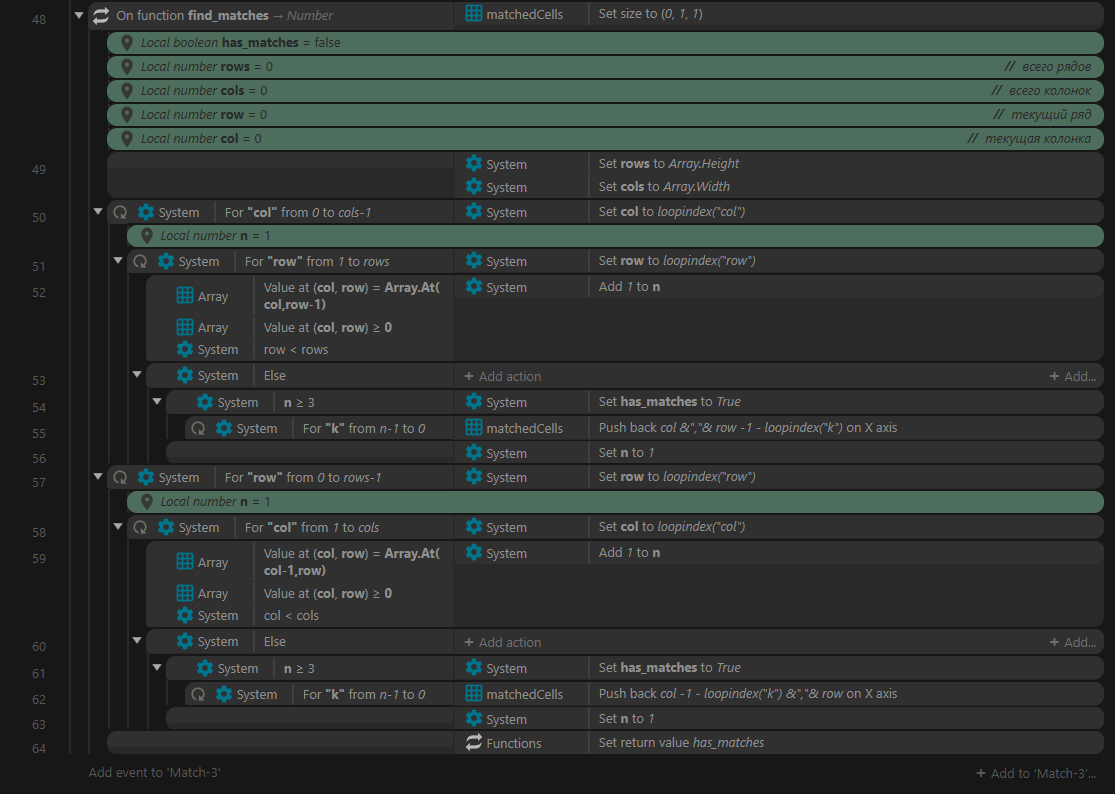Click the loop icon of 'For "col" from 1 to cols'
Image resolution: width=1115 pixels, height=794 pixels.
click(140, 527)
